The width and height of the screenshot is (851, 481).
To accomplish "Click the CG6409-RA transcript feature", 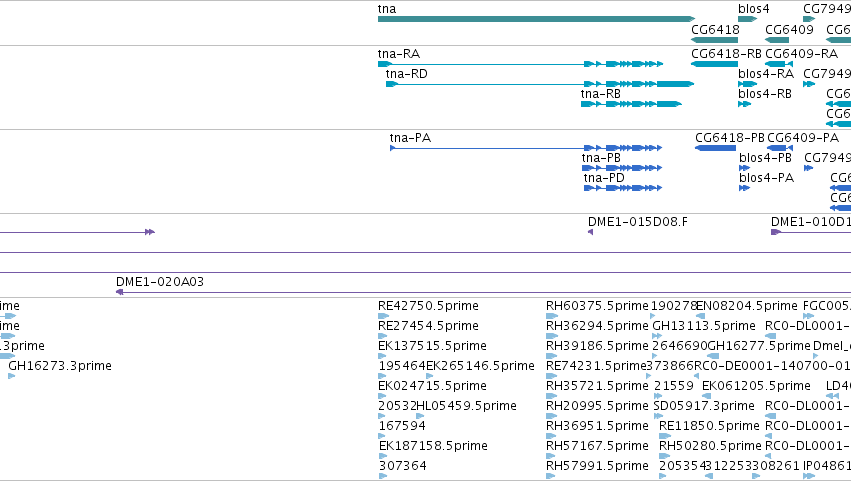I will click(779, 64).
